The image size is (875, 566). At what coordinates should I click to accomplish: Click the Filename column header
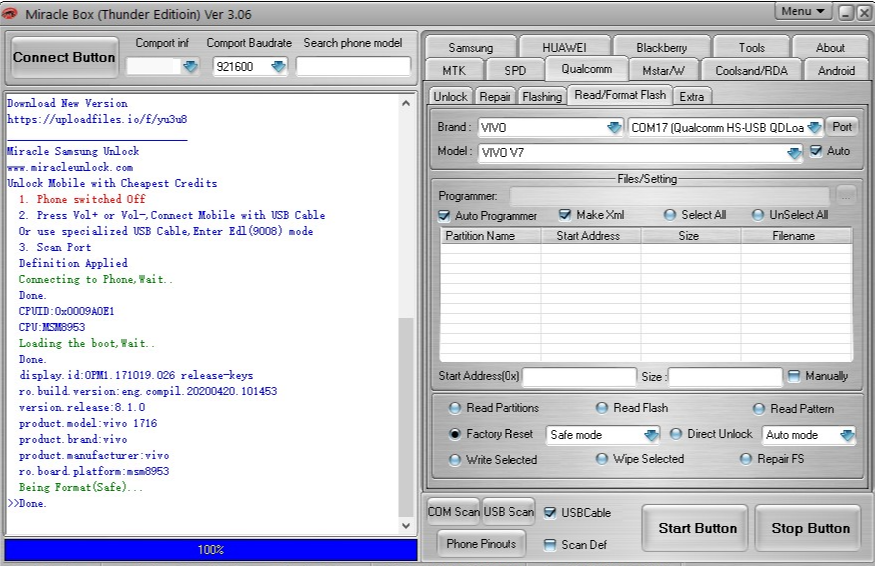pyautogui.click(x=796, y=236)
